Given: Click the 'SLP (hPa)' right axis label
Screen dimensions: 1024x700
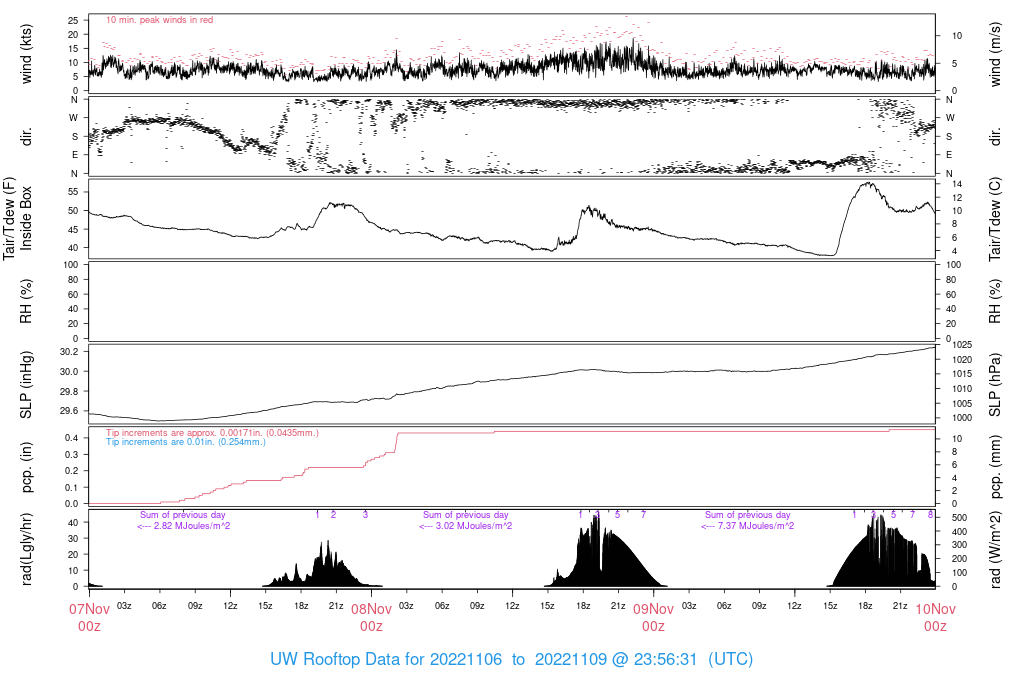Looking at the screenshot, I should click(x=995, y=385).
